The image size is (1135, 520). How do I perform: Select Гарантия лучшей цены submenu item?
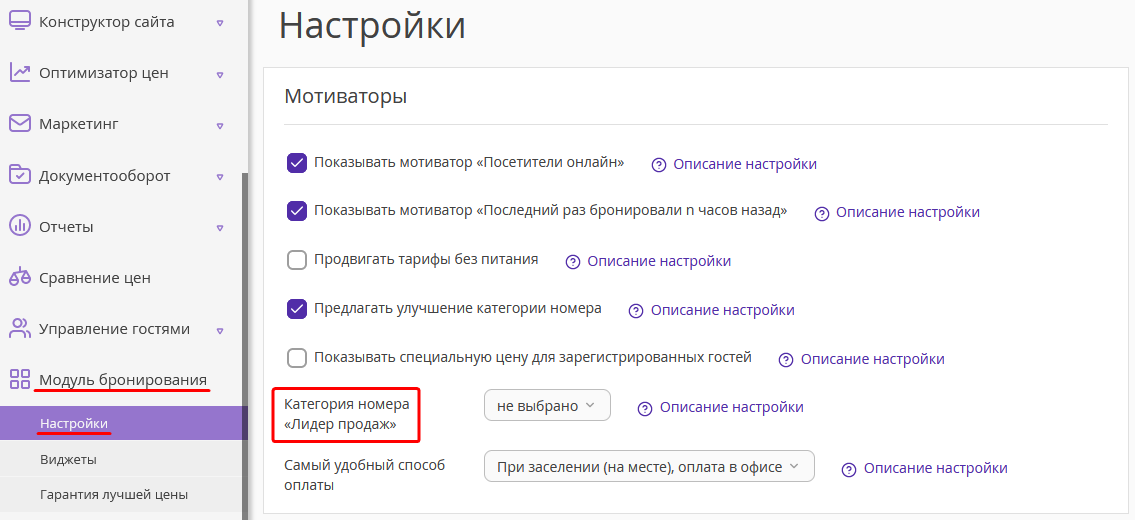[124, 495]
